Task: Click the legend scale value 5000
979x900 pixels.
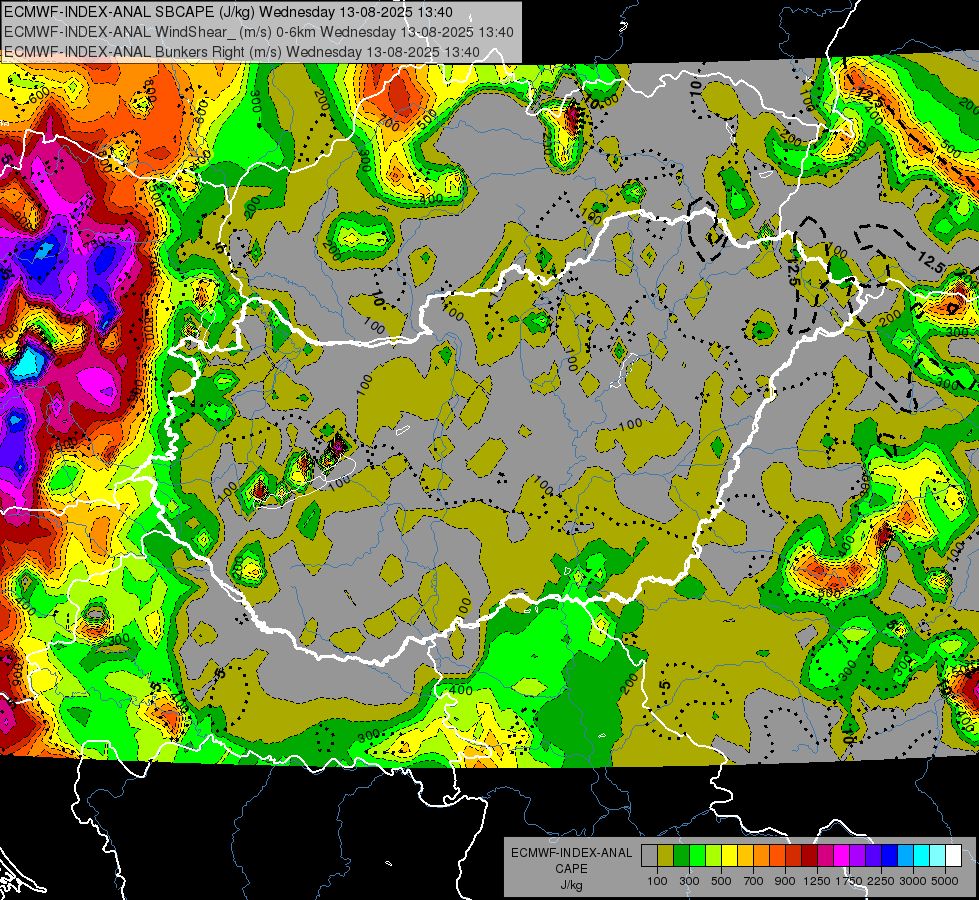Action: pos(945,881)
